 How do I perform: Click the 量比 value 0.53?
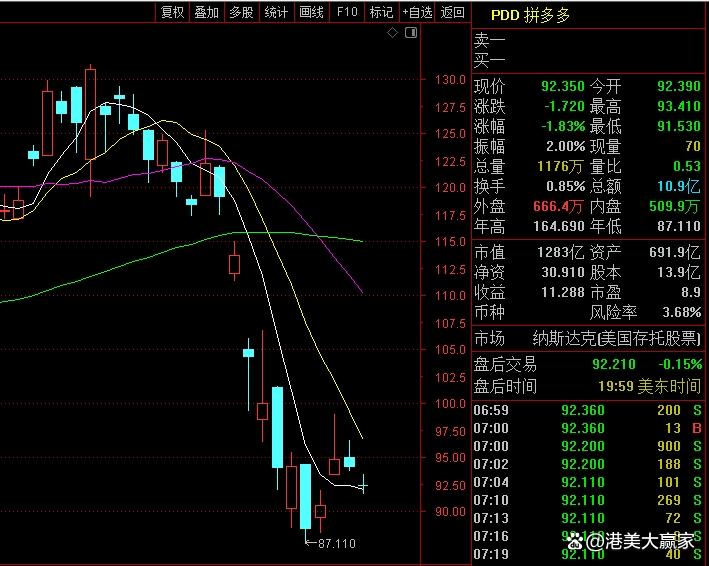pyautogui.click(x=686, y=166)
